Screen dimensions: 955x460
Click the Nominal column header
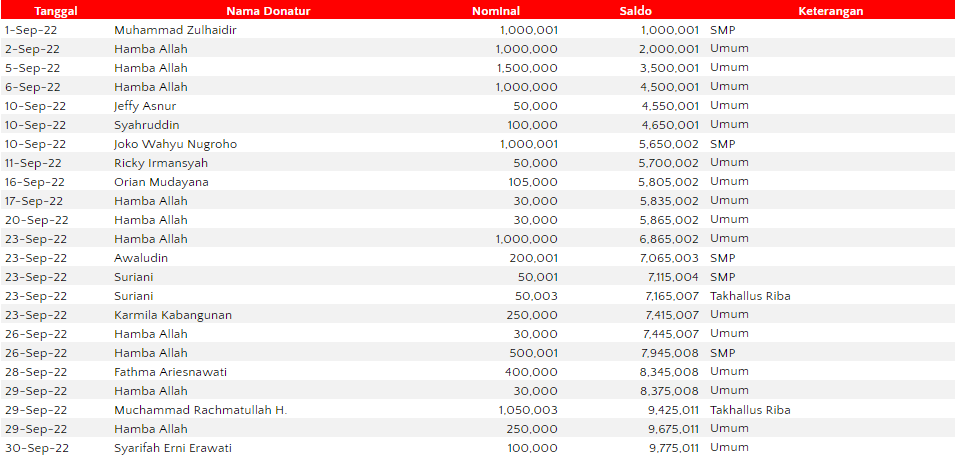click(496, 11)
